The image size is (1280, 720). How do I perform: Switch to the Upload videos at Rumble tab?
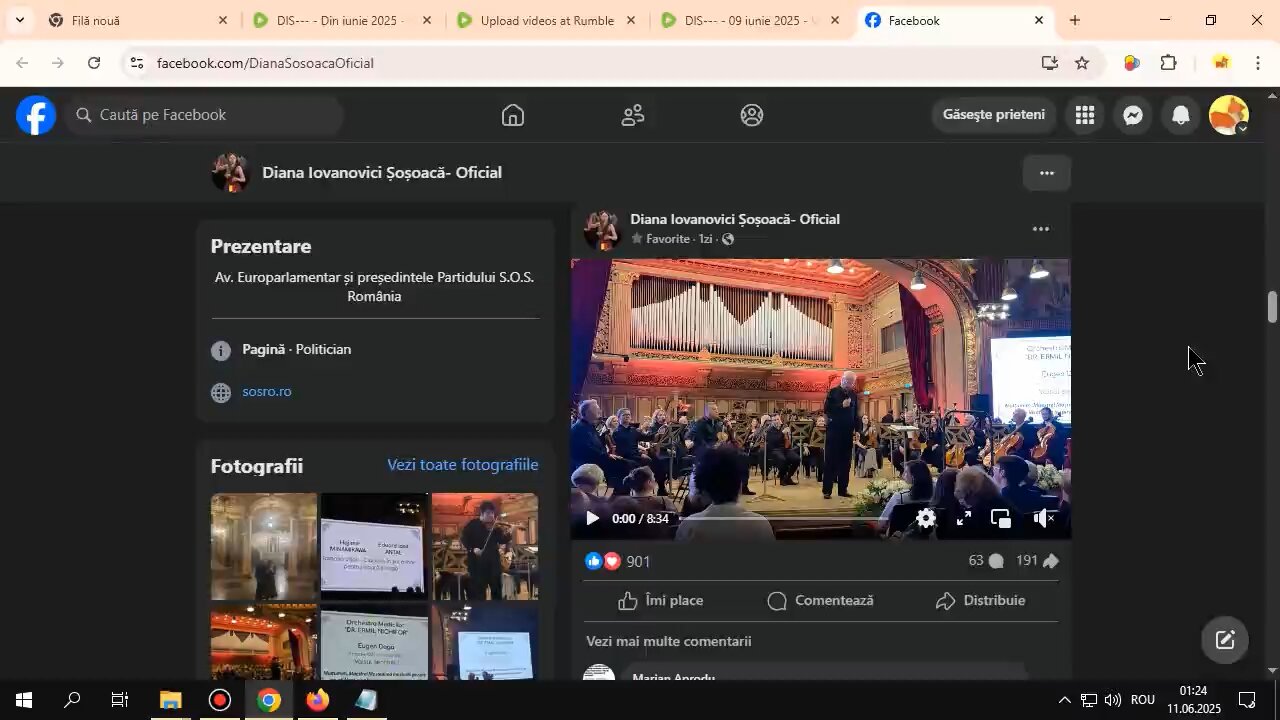[x=546, y=20]
